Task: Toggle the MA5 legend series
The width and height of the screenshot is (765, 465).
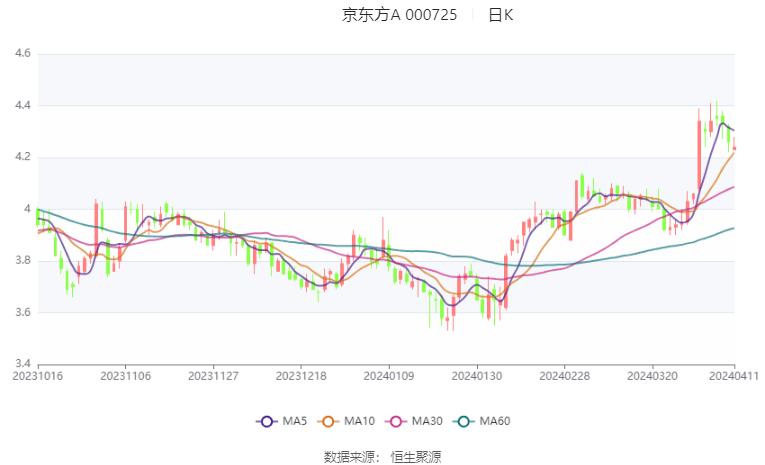Action: [282, 421]
